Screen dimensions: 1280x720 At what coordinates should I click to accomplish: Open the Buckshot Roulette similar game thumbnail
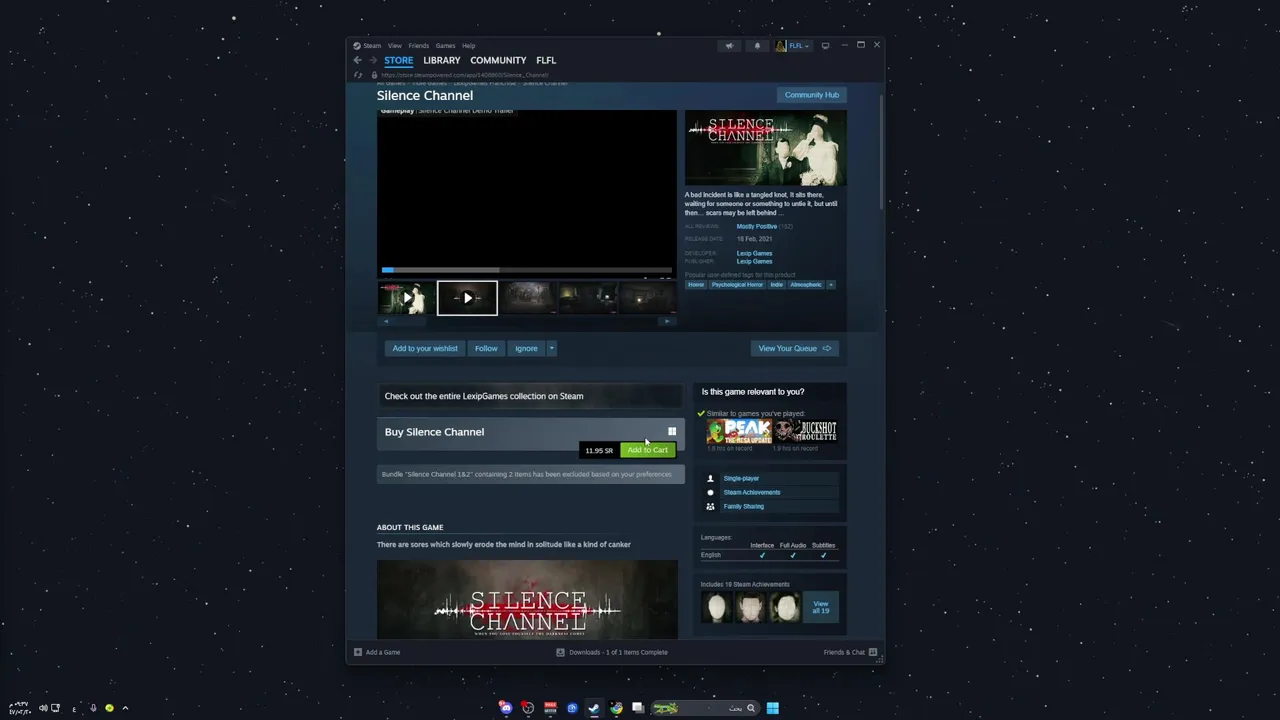pos(805,431)
